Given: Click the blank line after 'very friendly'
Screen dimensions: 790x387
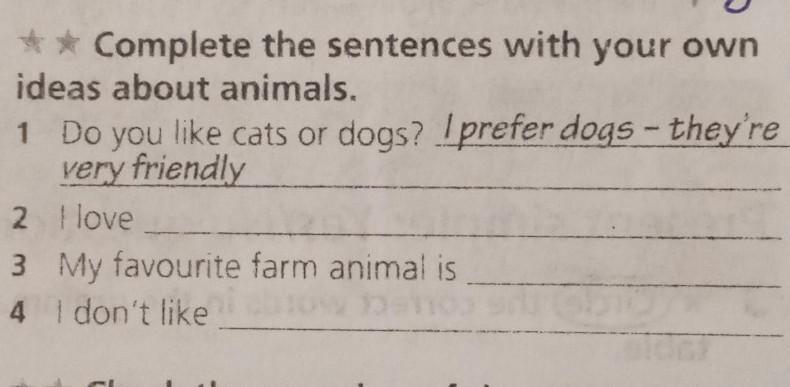Looking at the screenshot, I should [x=513, y=188].
